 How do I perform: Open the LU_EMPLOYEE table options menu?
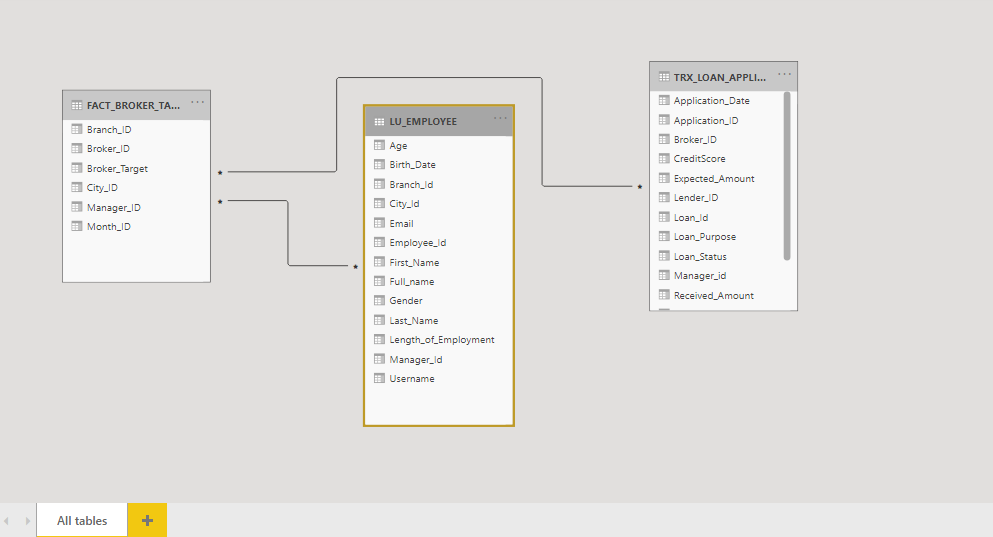click(500, 118)
